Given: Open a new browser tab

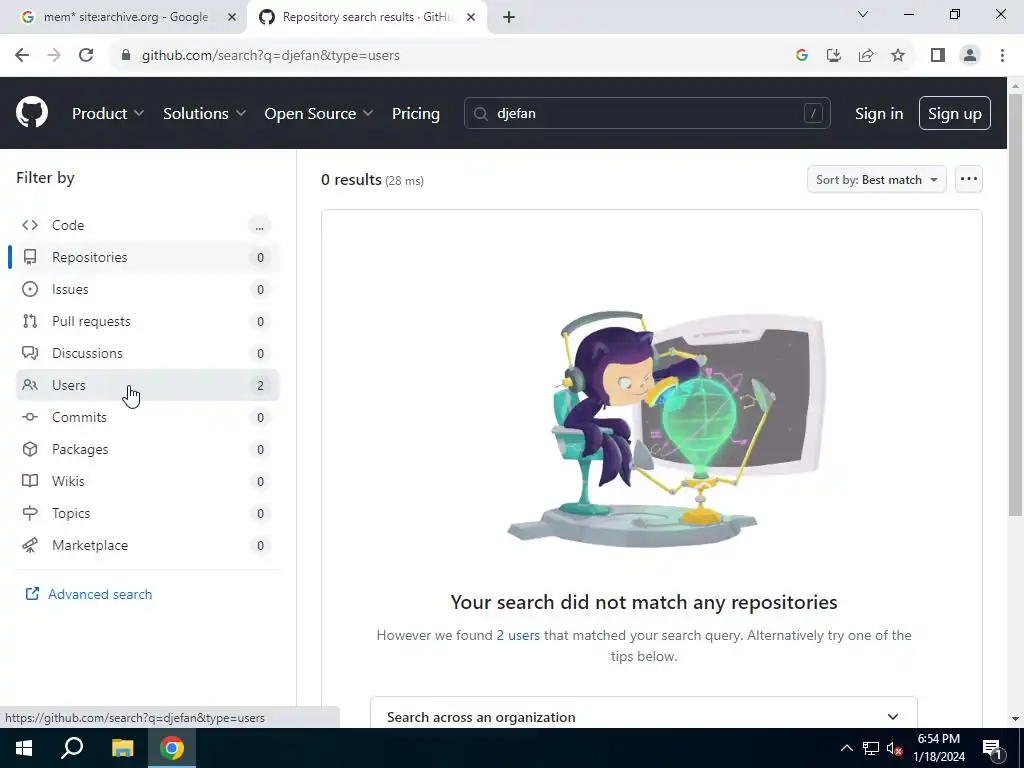Looking at the screenshot, I should click(509, 17).
